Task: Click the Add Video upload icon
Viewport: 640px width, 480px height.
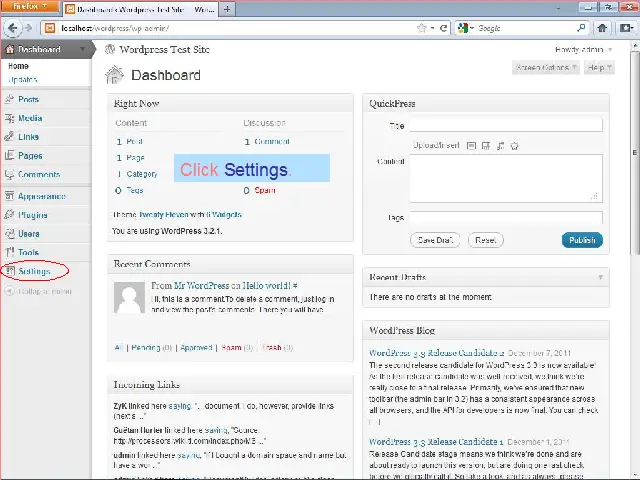Action: (x=486, y=146)
